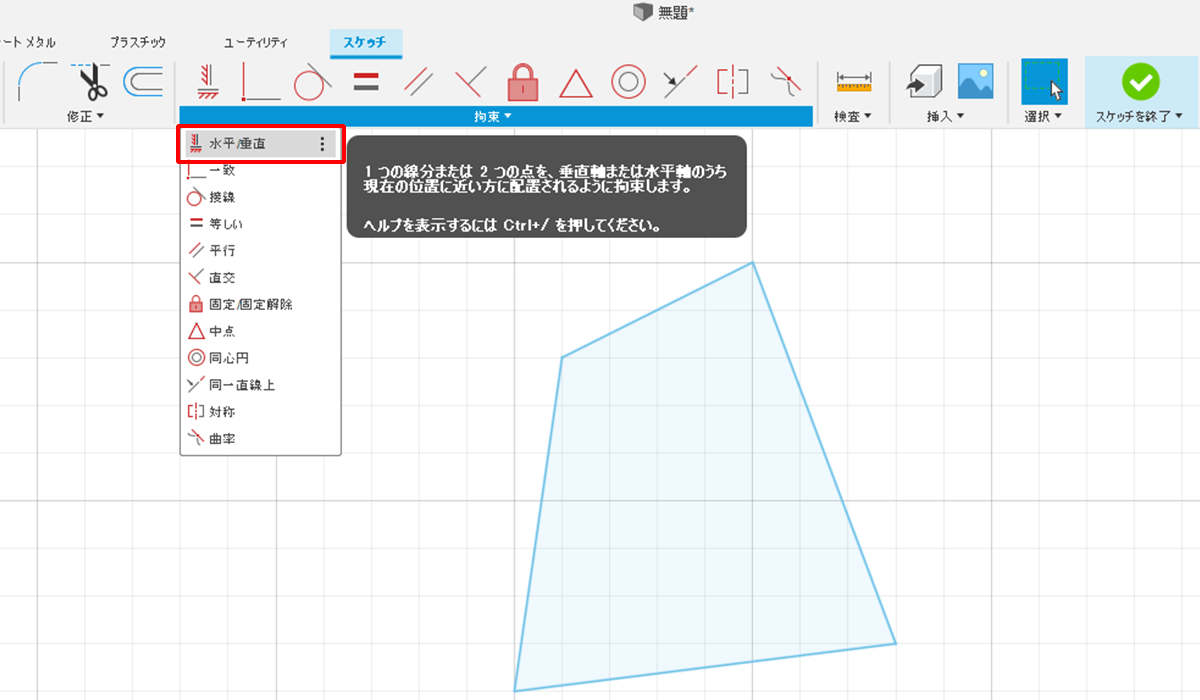
Task: Select the Offset tool icon
Action: [x=144, y=82]
